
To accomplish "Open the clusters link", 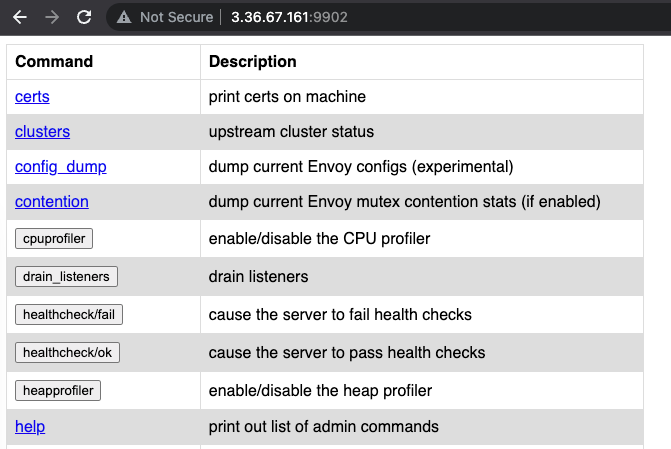I will click(42, 132).
